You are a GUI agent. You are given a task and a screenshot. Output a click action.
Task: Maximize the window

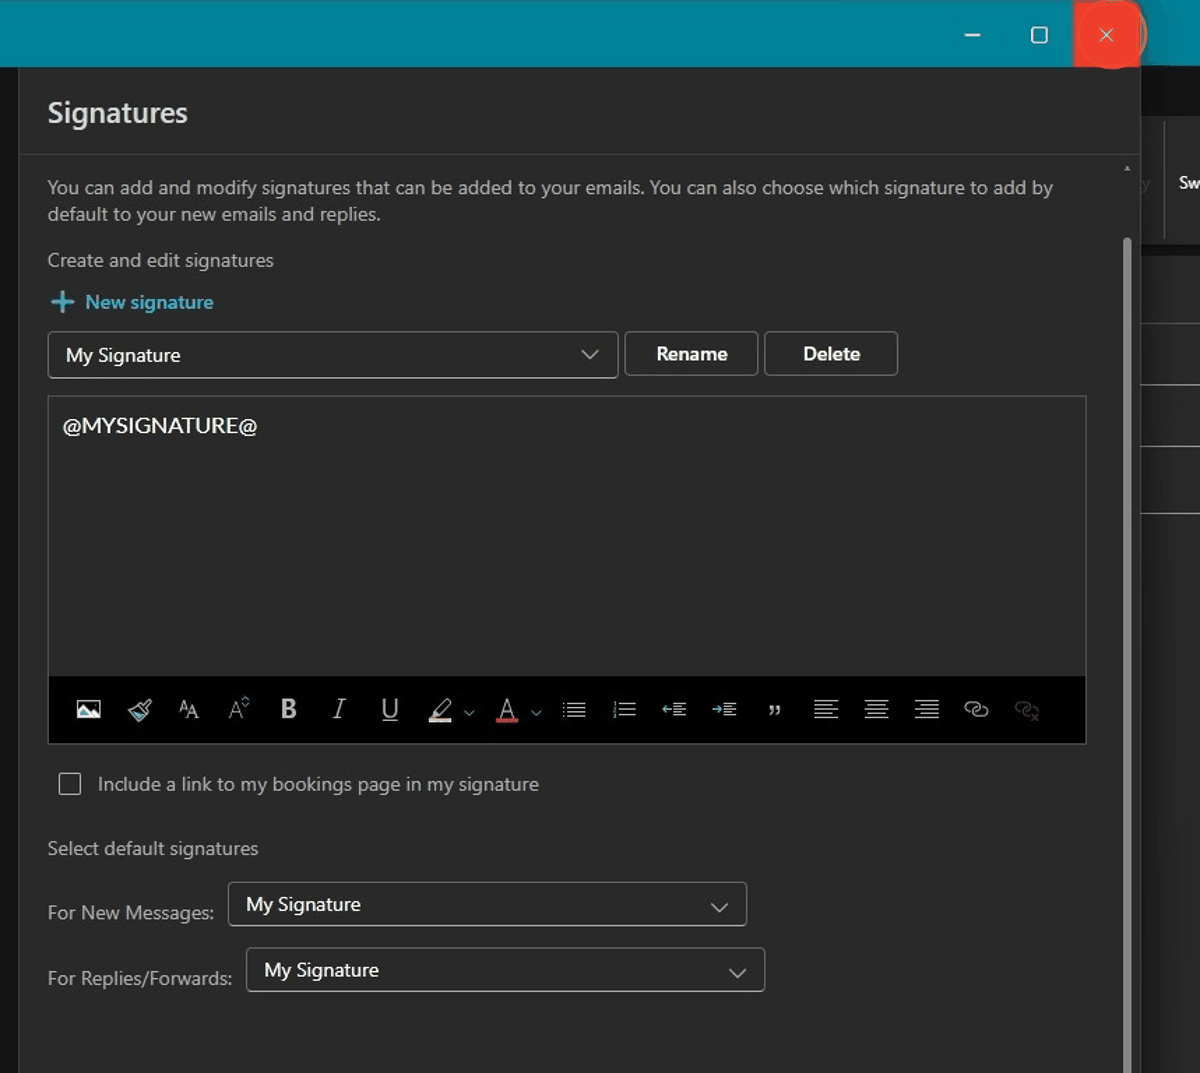[x=1039, y=35]
